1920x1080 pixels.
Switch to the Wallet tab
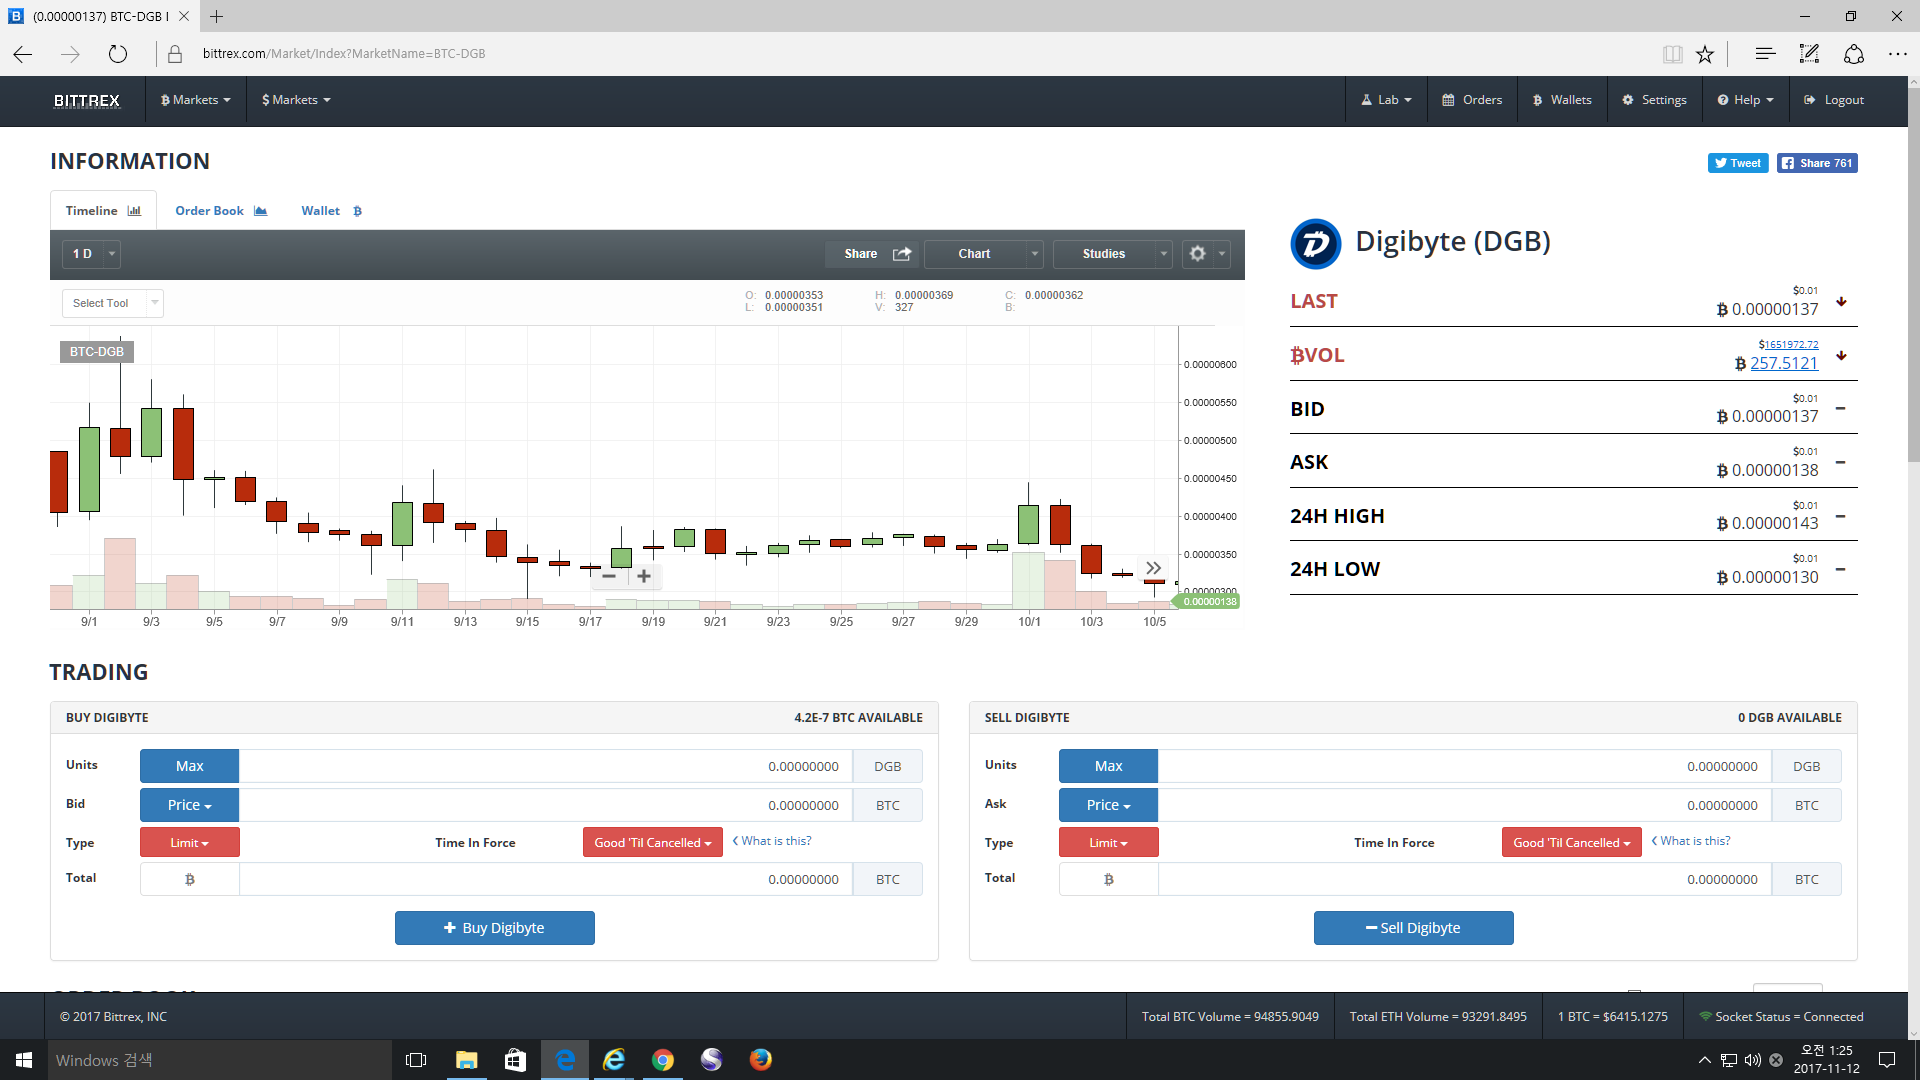pyautogui.click(x=331, y=211)
